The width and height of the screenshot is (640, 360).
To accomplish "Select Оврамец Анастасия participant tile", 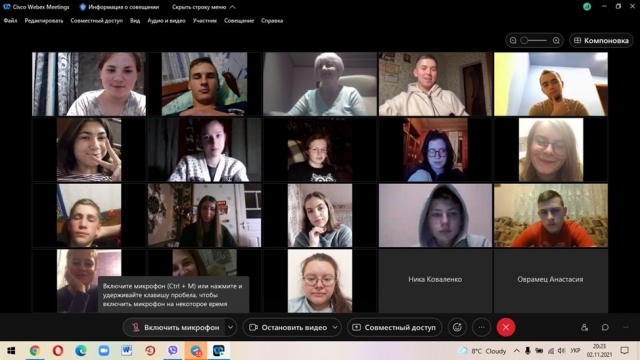I will [x=551, y=281].
